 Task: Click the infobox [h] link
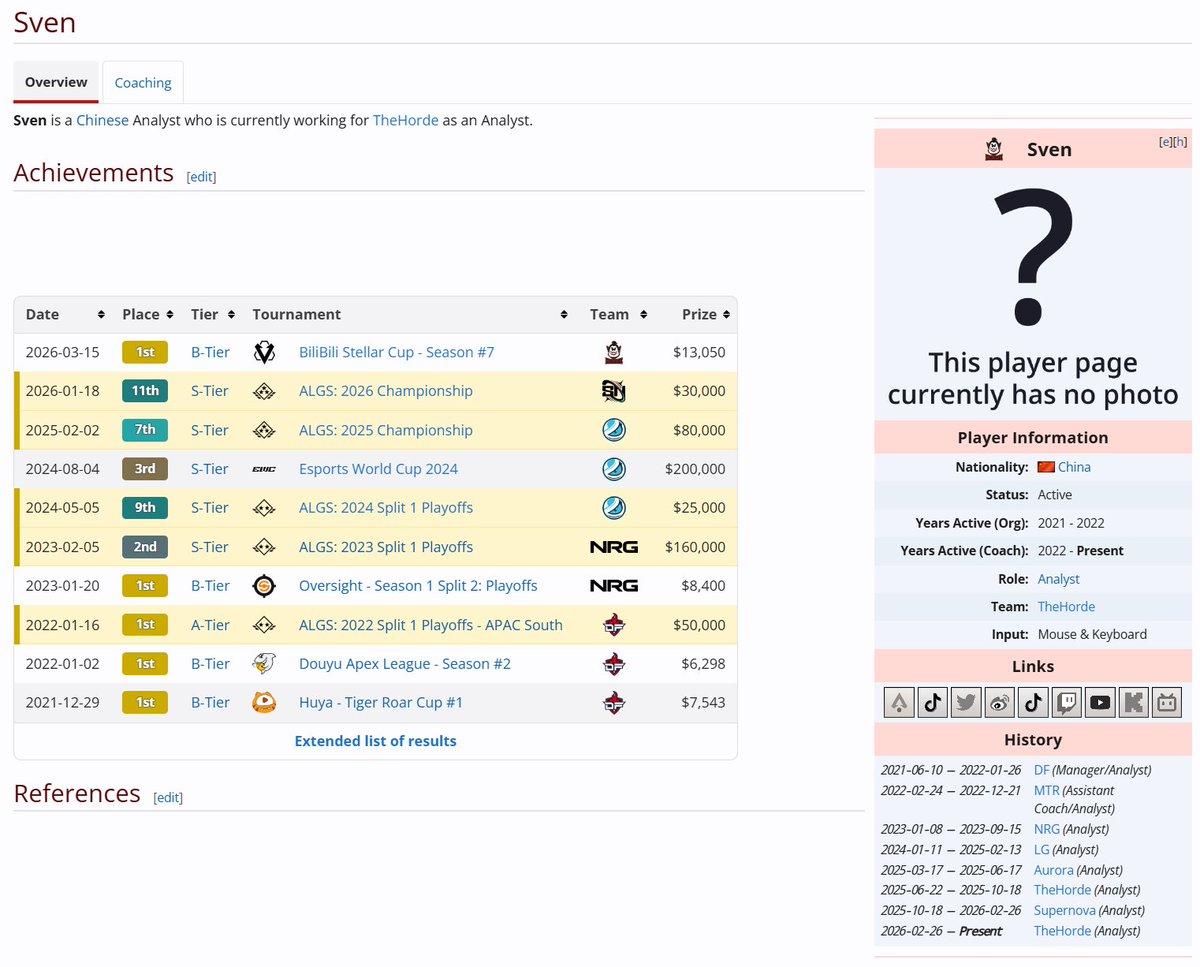pos(1180,141)
